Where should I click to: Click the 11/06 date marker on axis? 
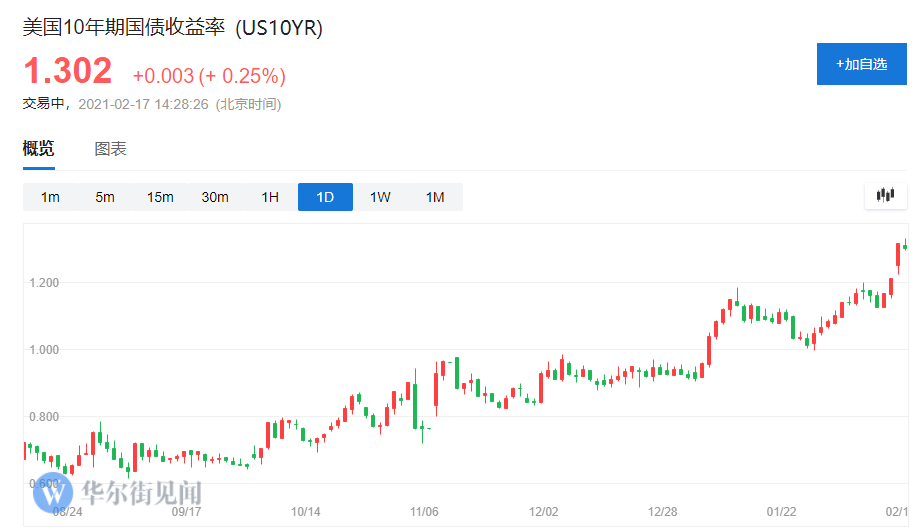tap(425, 512)
